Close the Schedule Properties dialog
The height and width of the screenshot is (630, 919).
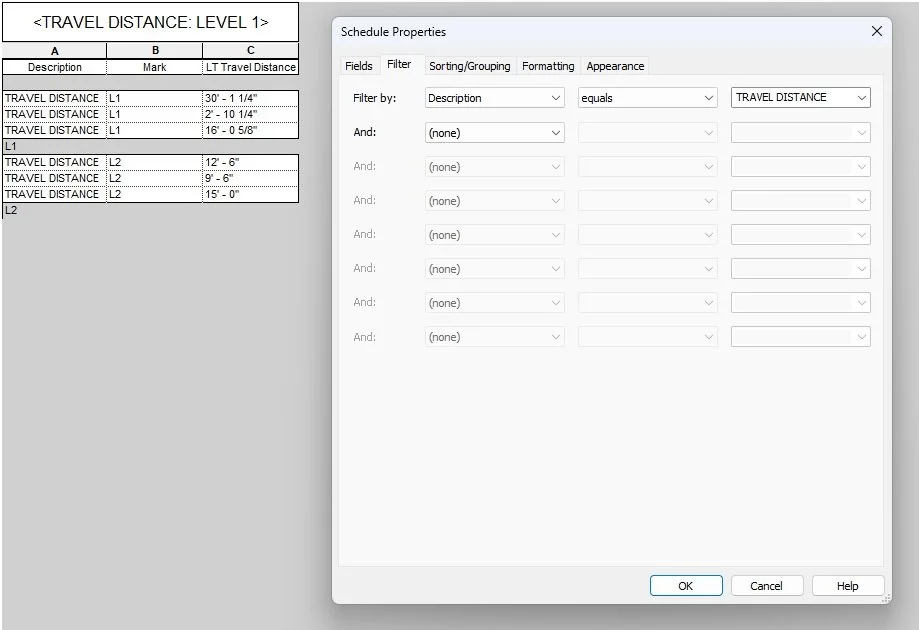point(876,31)
